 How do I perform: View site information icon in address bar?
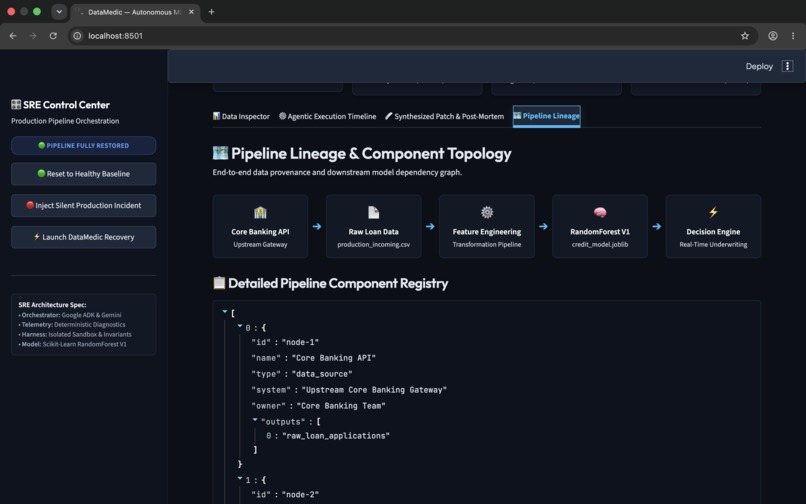tap(77, 36)
